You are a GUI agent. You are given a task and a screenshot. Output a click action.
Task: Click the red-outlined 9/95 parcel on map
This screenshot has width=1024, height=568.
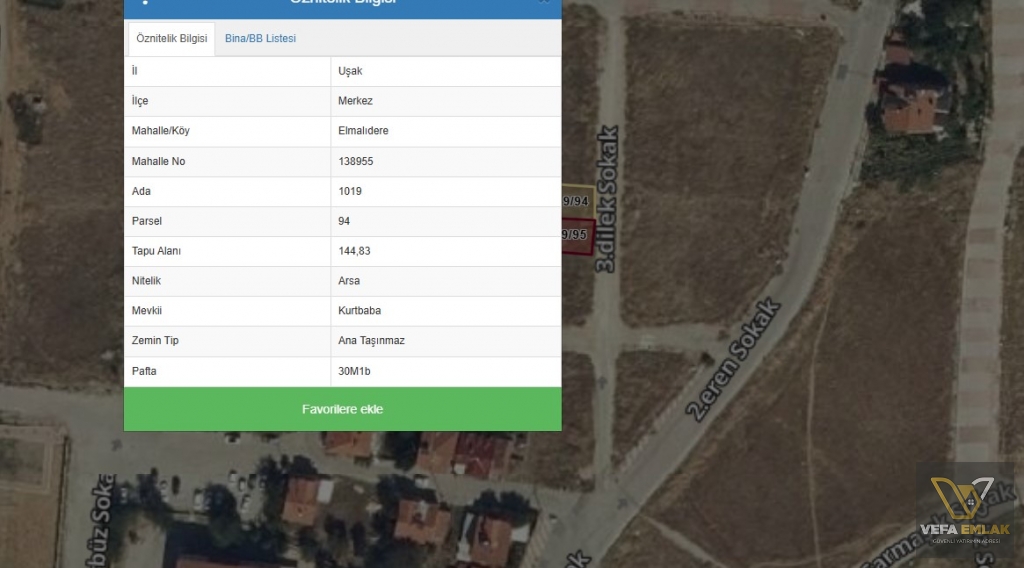coord(577,235)
